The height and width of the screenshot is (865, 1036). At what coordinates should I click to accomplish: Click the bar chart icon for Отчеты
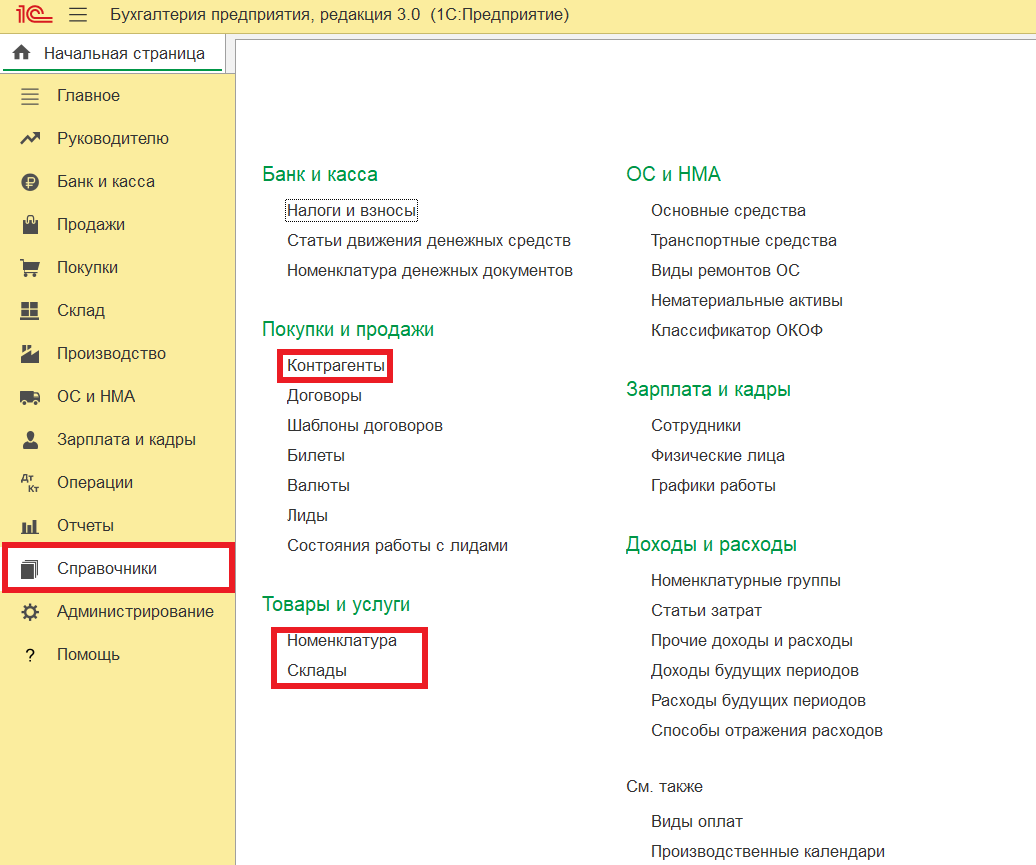click(30, 526)
